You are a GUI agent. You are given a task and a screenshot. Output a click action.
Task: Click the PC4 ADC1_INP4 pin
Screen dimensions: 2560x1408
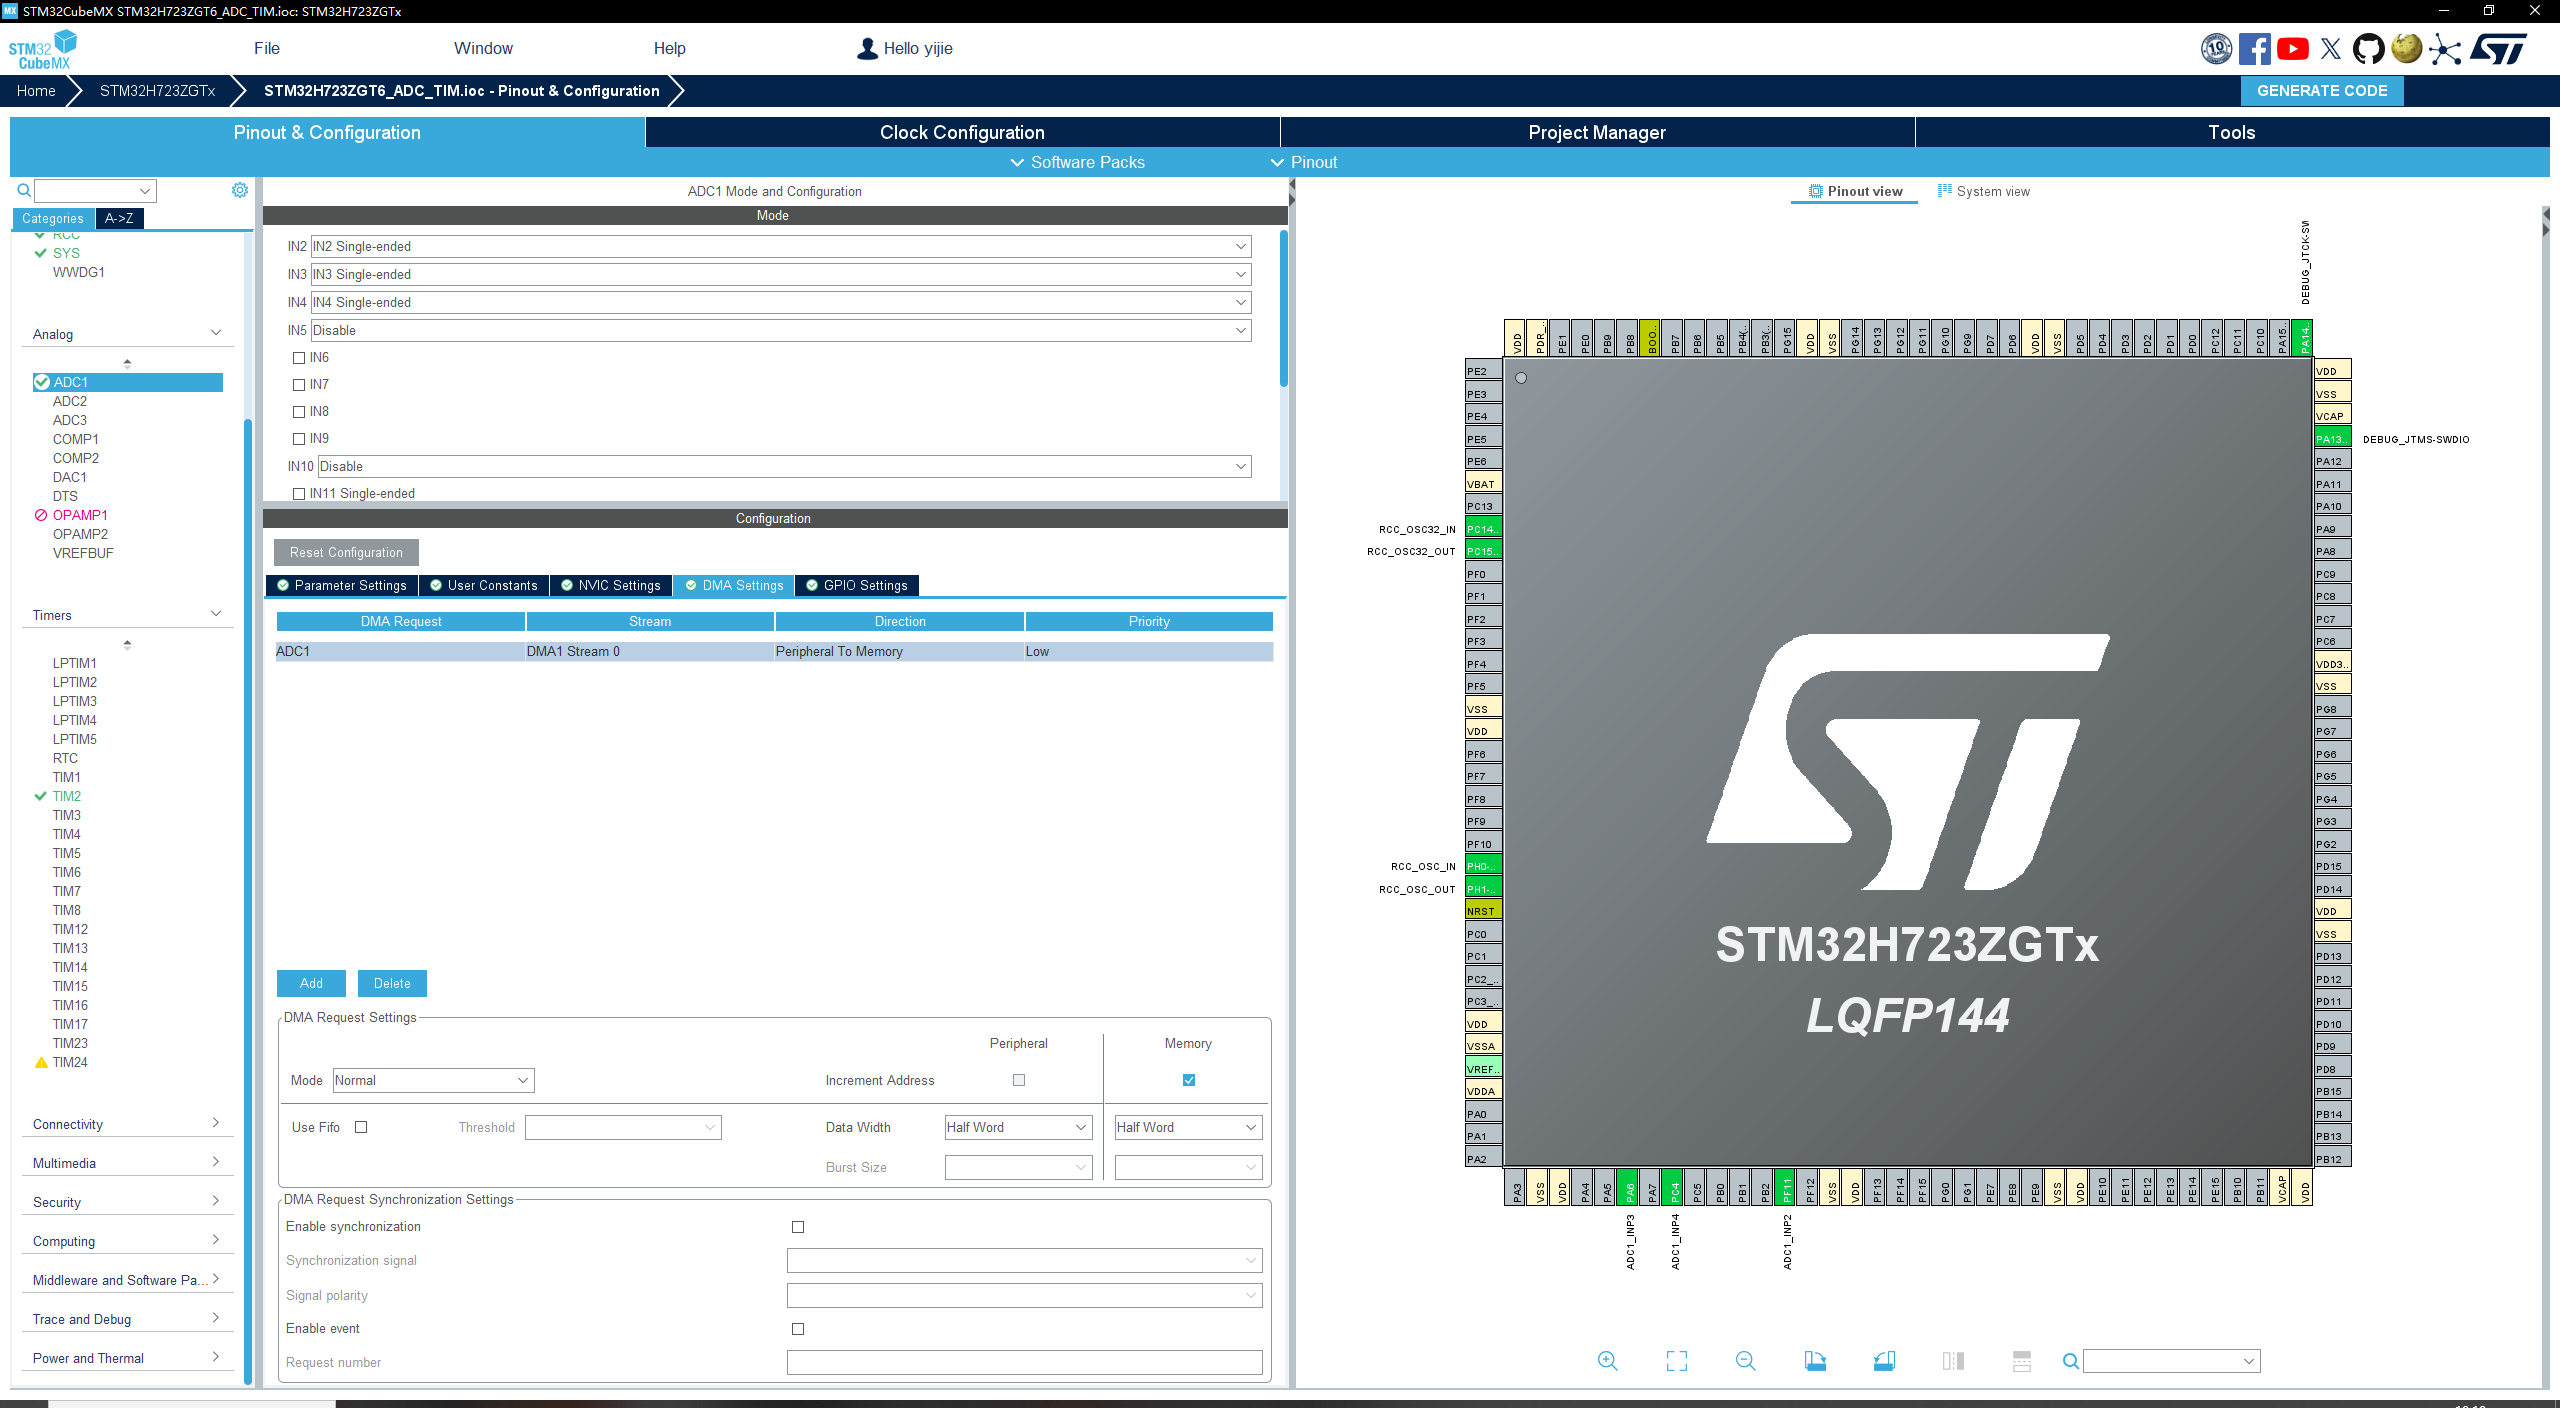(x=1675, y=1187)
